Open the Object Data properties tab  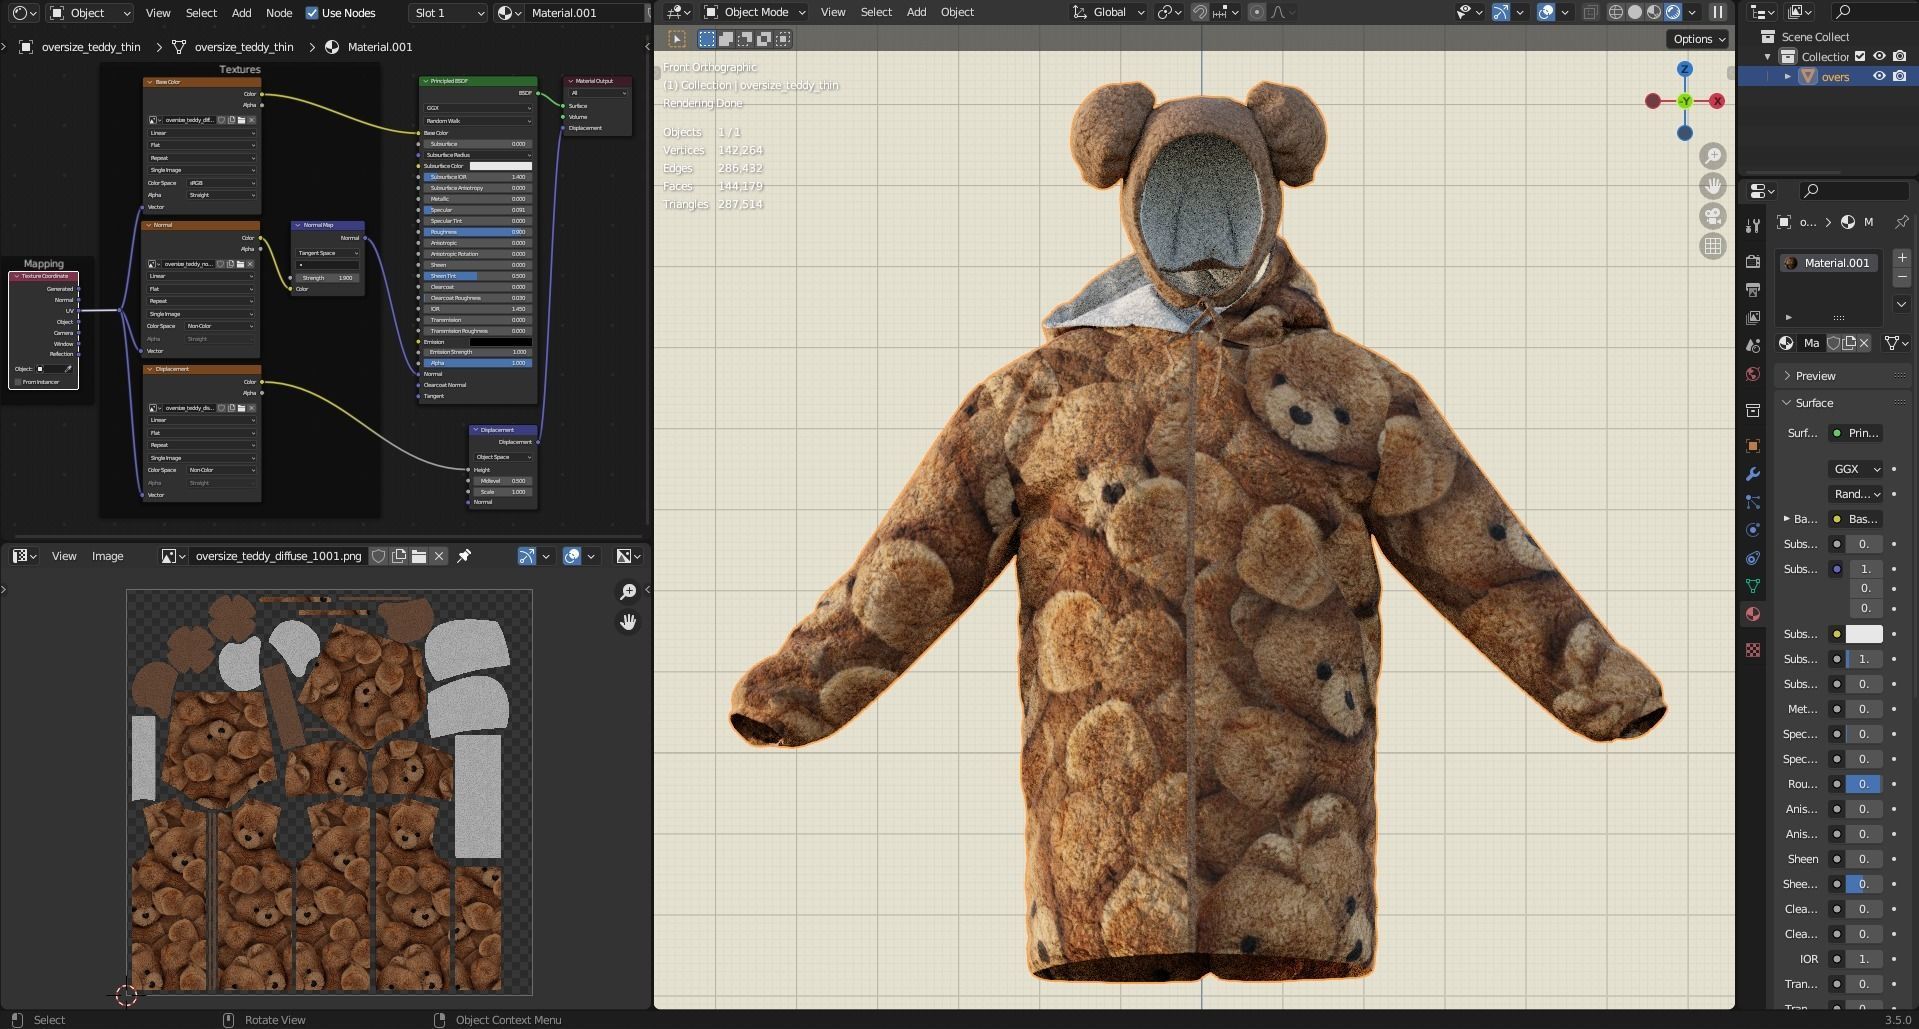tap(1752, 586)
